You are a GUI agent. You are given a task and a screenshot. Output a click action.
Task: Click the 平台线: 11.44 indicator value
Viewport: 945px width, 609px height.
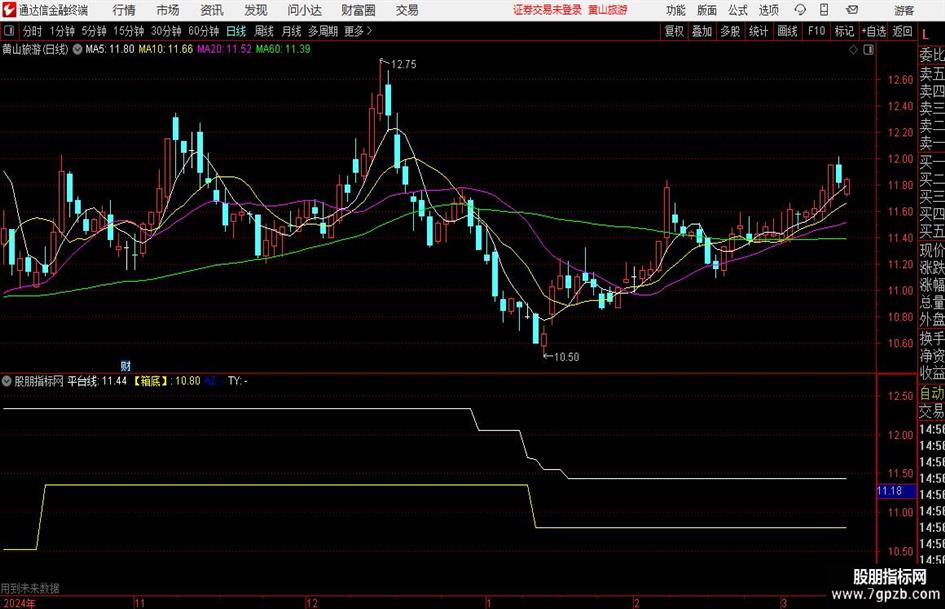tap(97, 381)
